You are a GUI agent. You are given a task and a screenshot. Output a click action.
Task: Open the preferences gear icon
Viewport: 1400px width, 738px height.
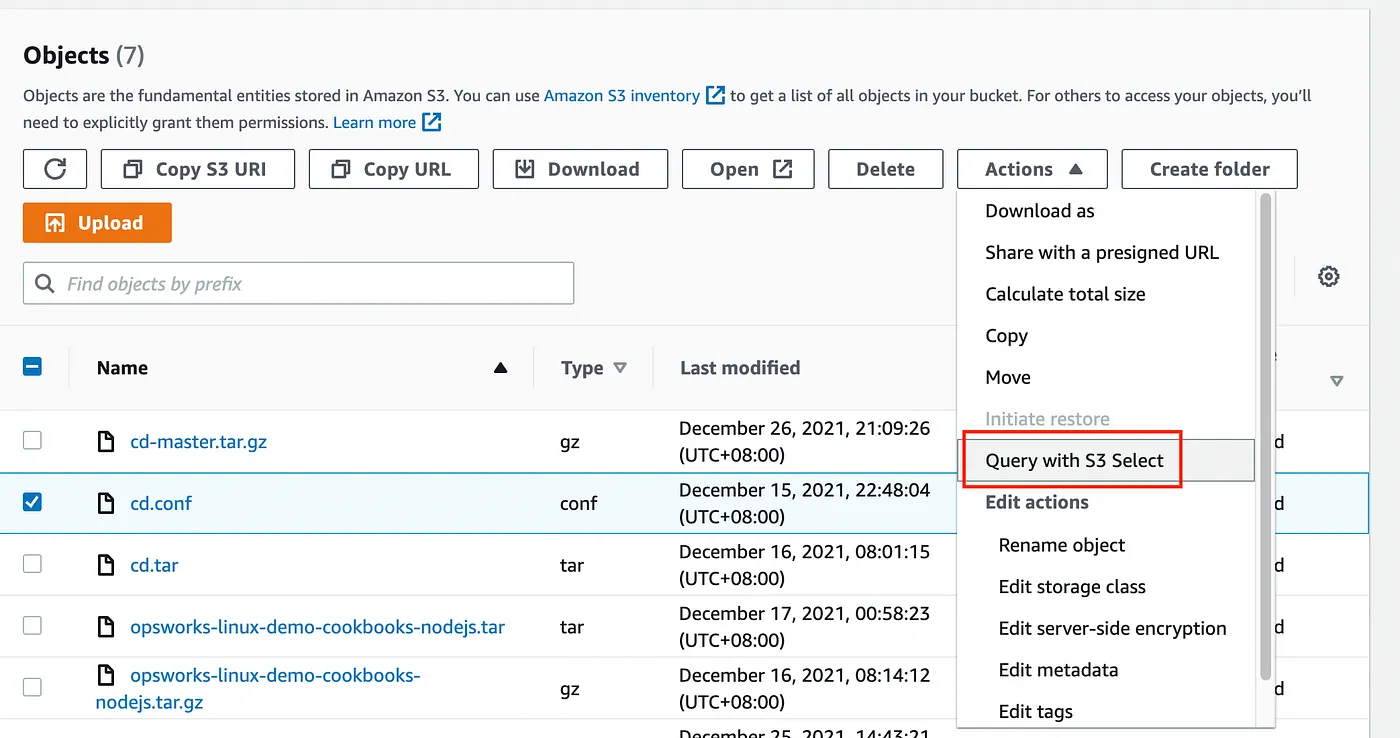click(x=1328, y=277)
